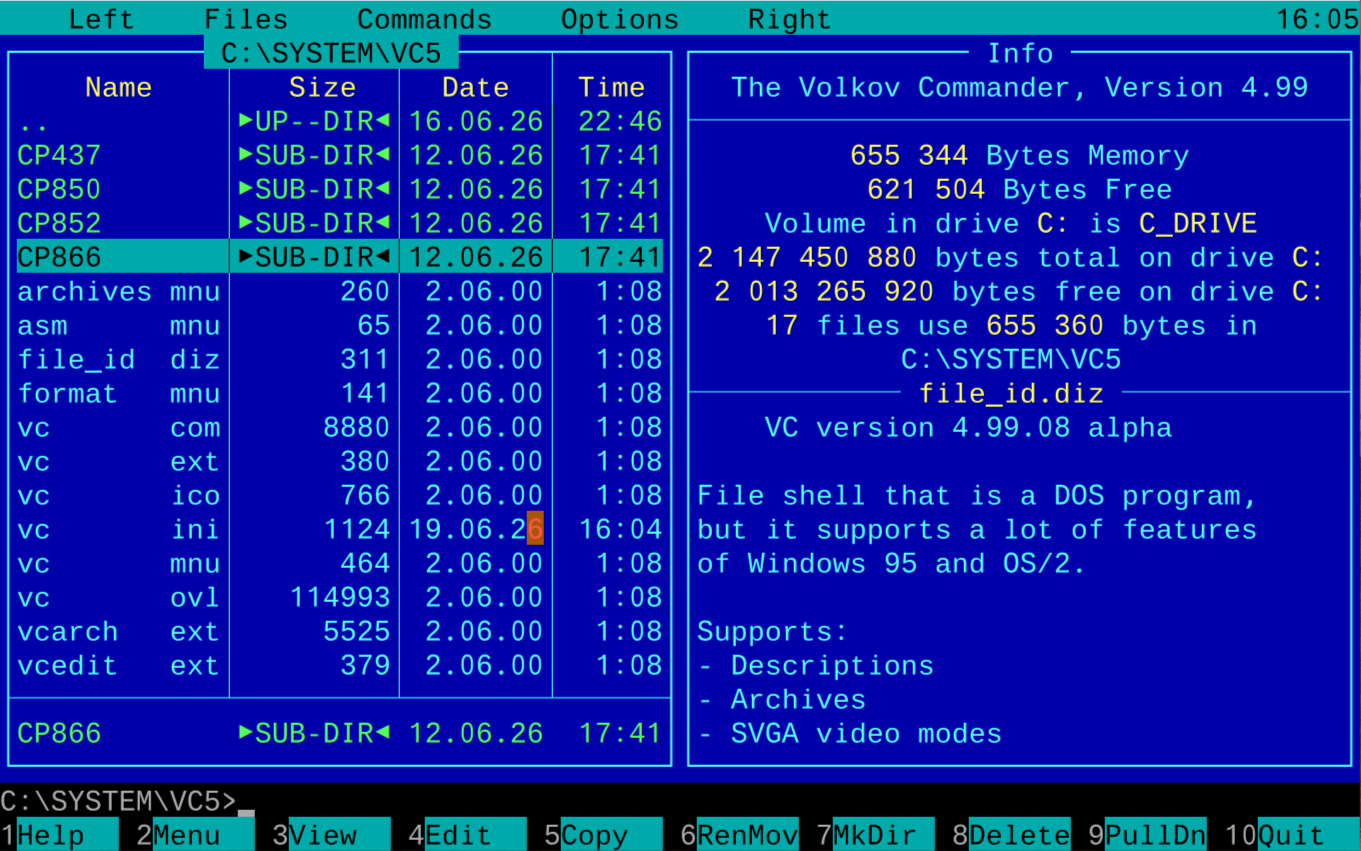Open the Files menu
Viewport: 1361px width, 851px height.
tap(246, 19)
